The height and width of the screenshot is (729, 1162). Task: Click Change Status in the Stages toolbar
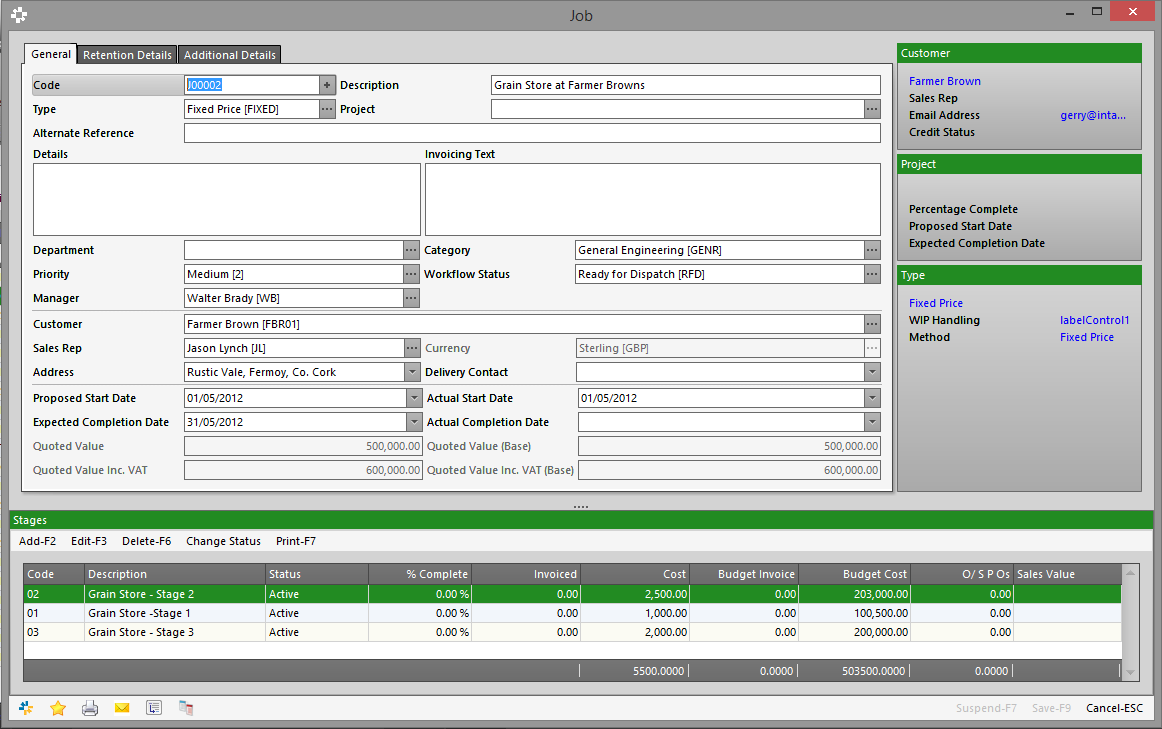click(x=223, y=541)
